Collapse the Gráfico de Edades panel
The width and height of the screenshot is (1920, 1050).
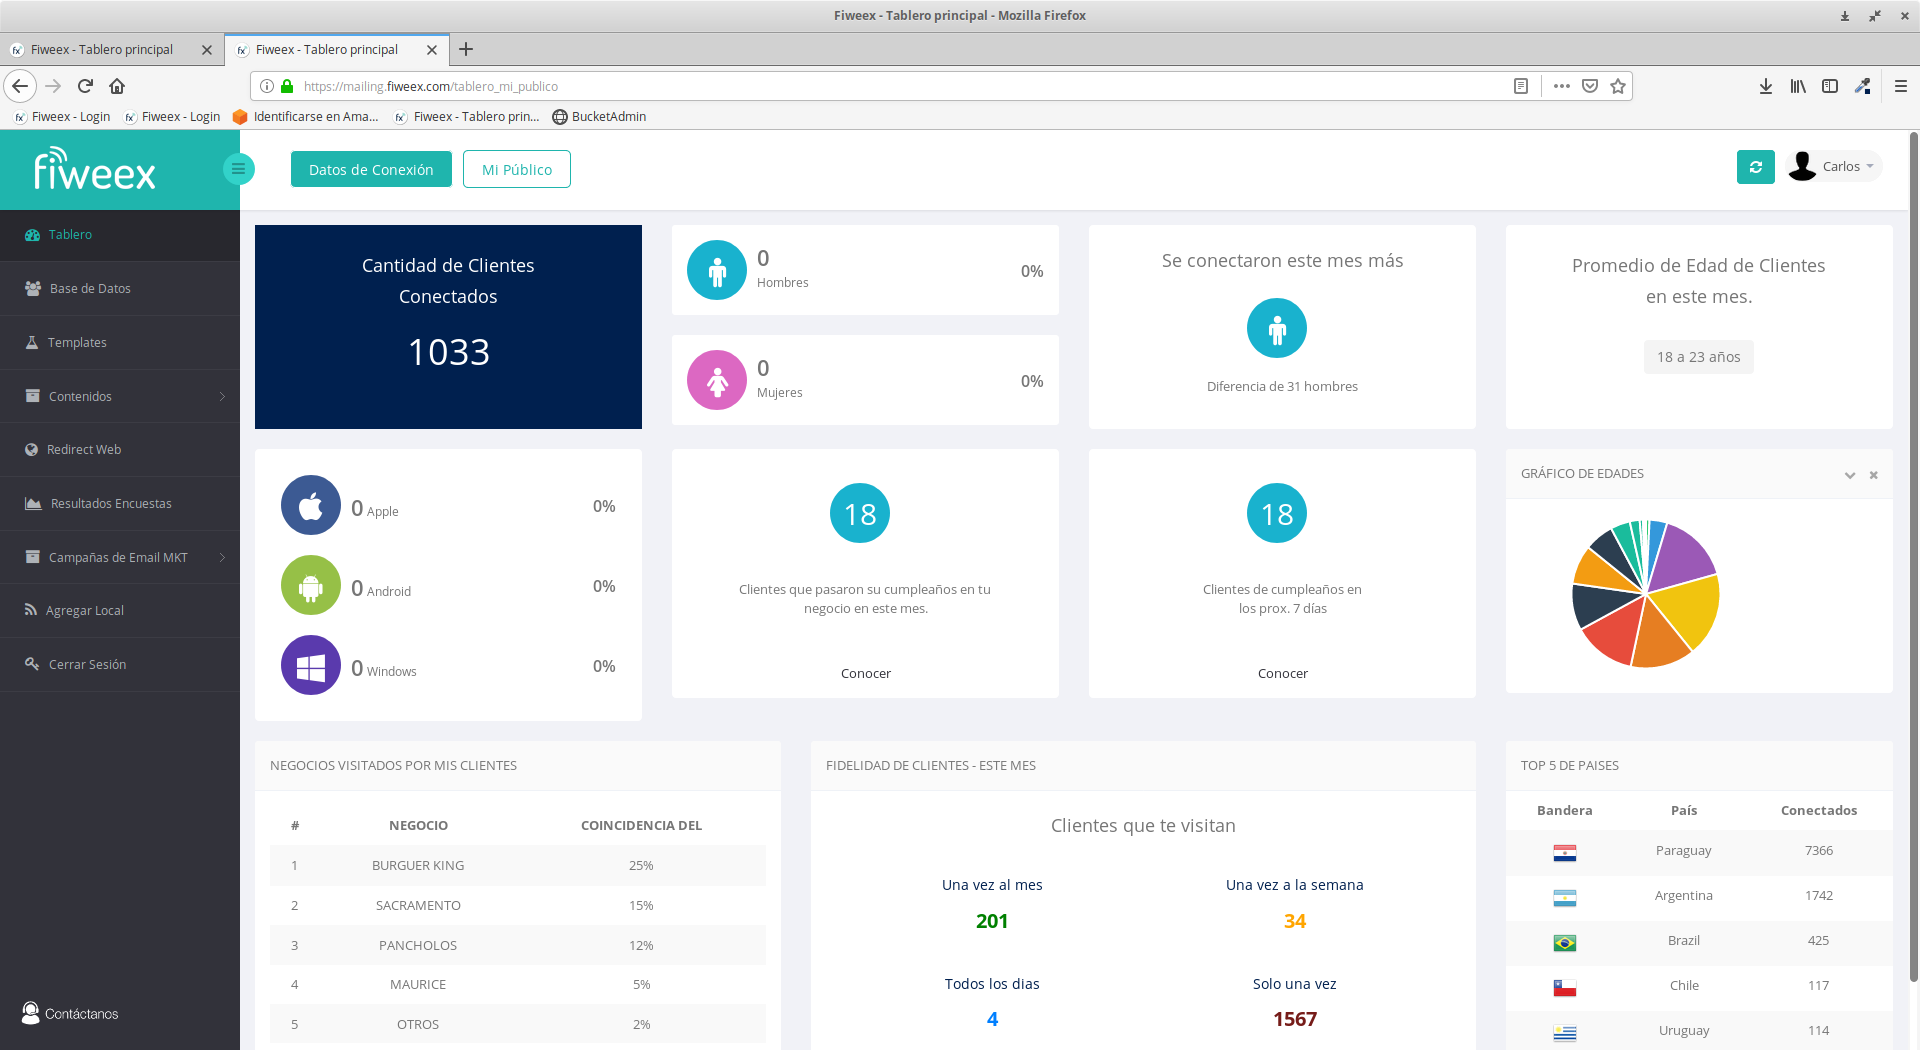pyautogui.click(x=1850, y=475)
